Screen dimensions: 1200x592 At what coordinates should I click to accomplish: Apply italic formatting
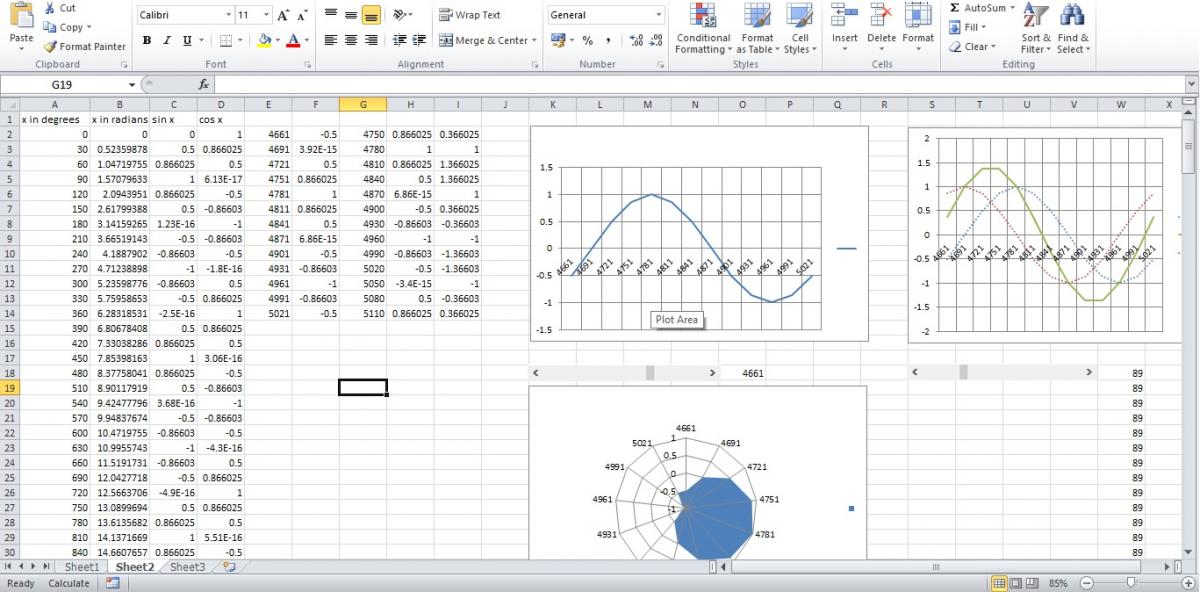click(x=167, y=41)
